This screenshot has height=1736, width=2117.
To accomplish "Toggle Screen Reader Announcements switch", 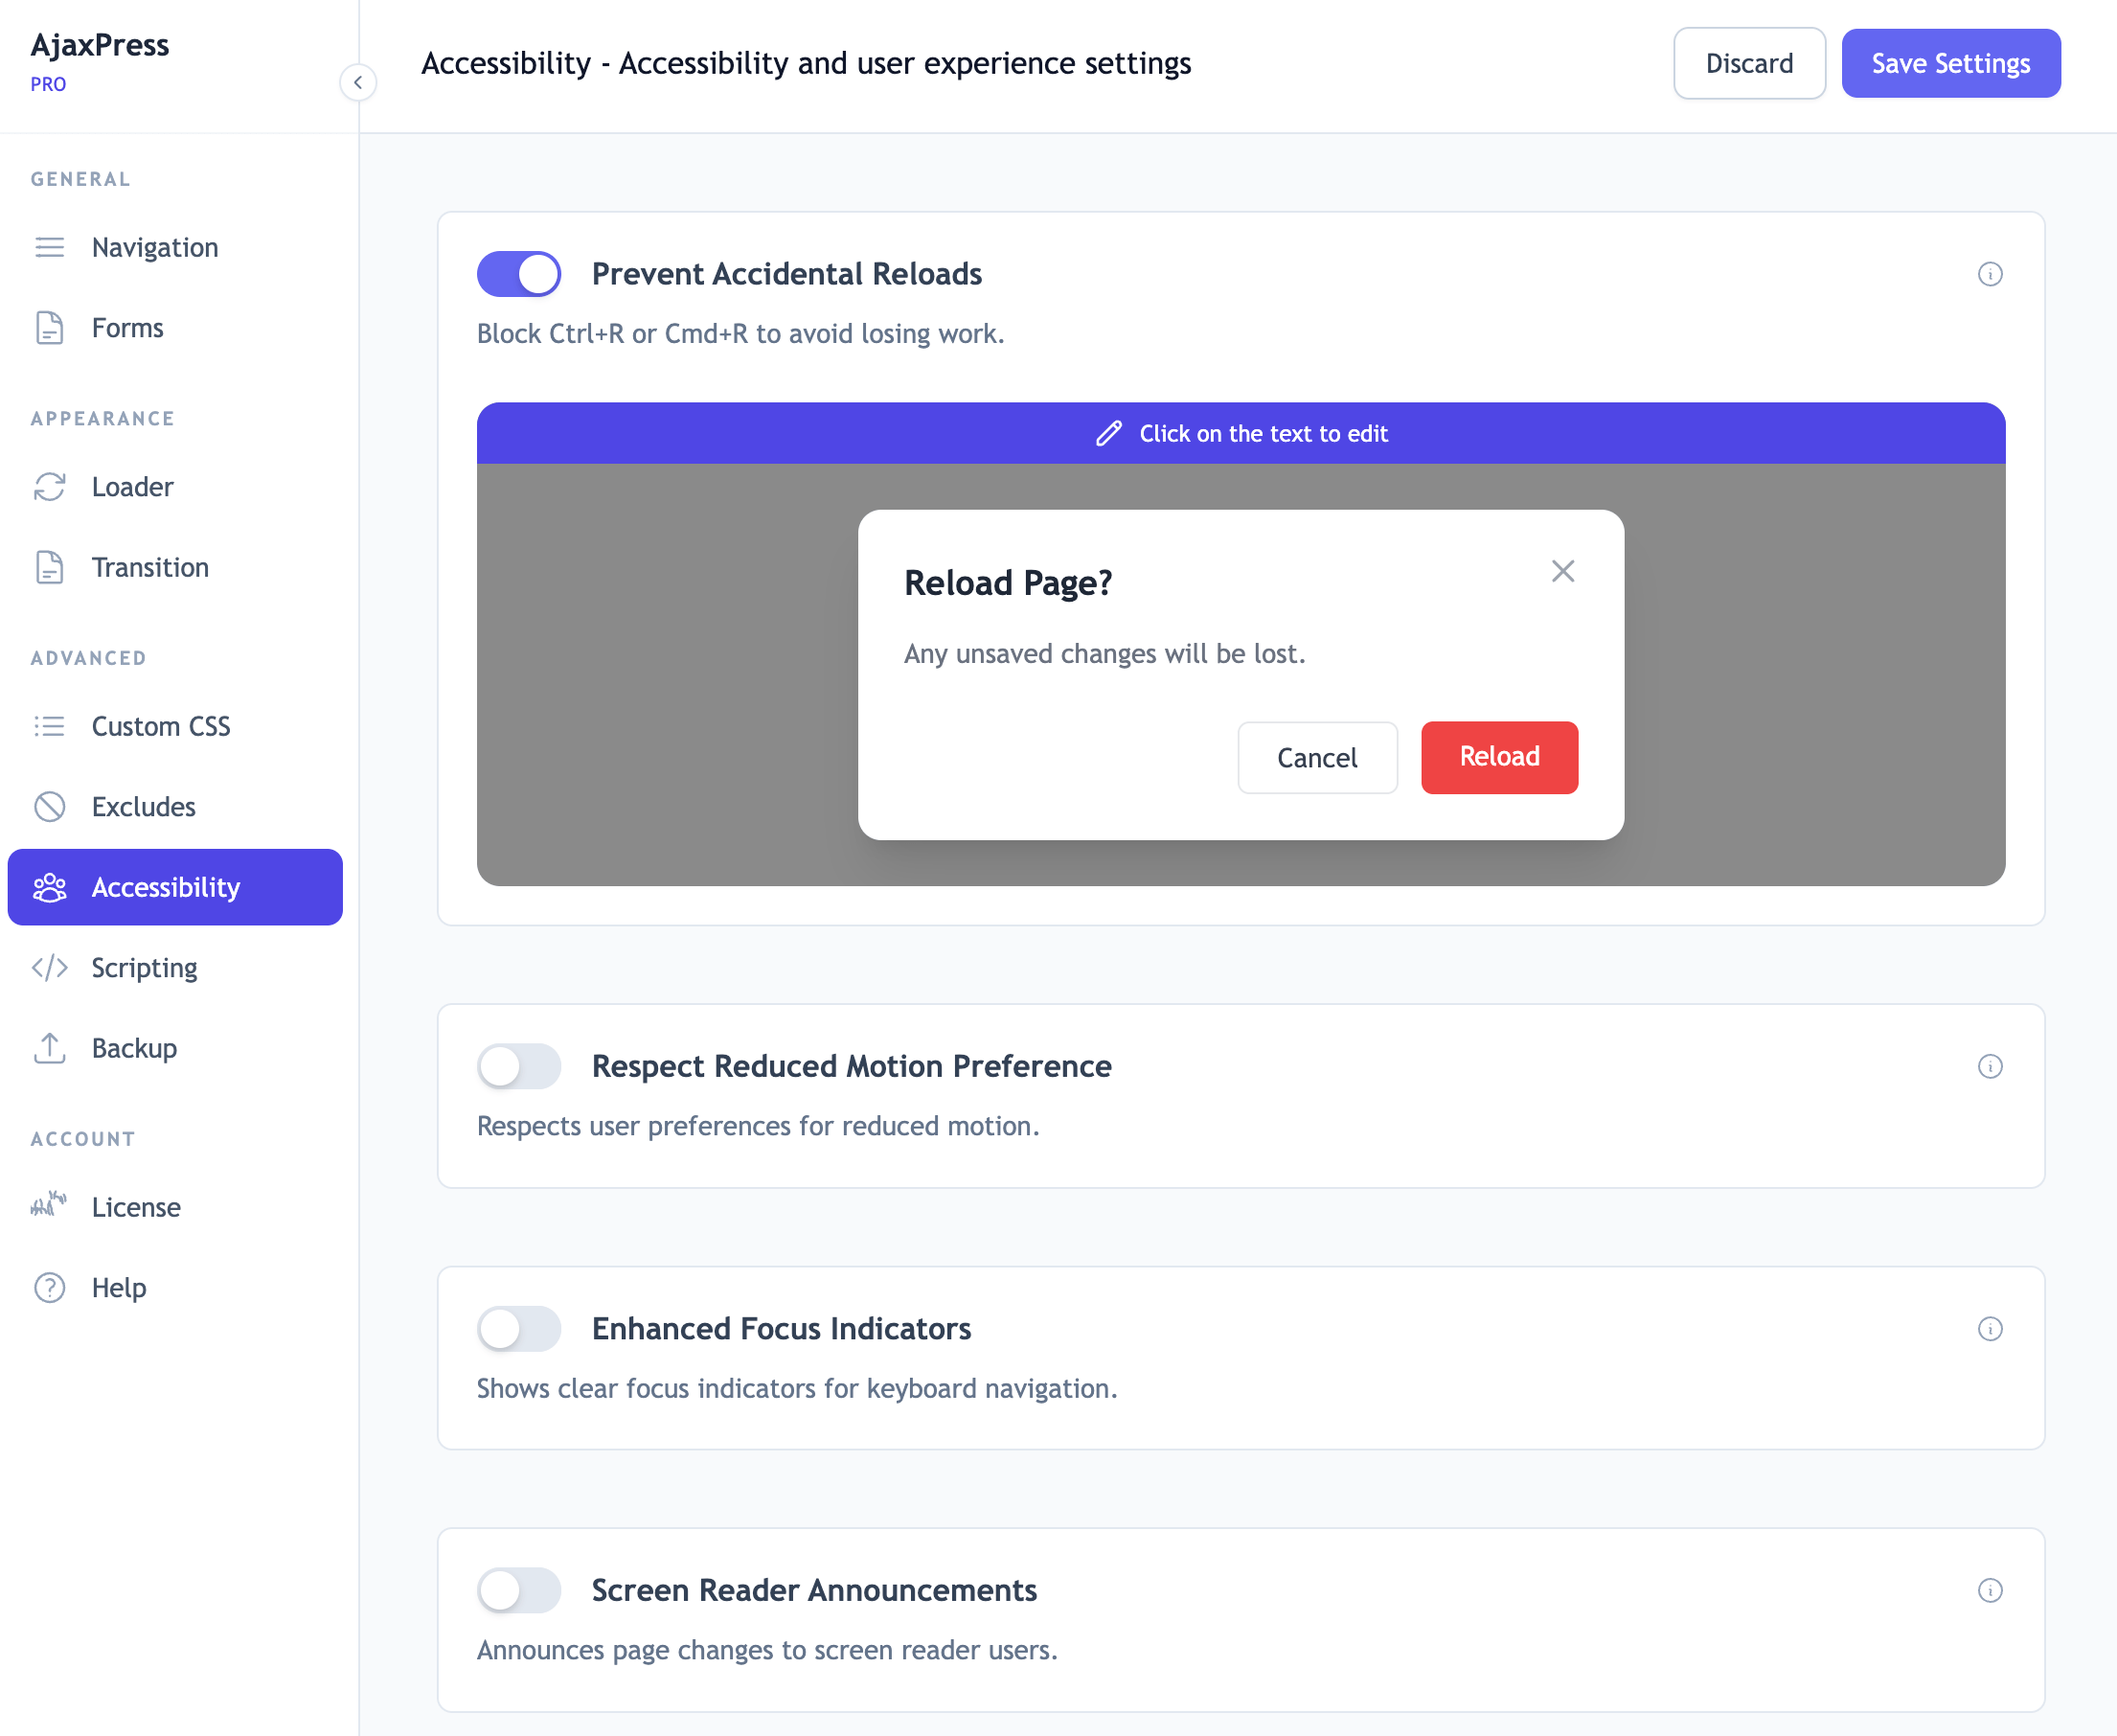I will pos(518,1591).
